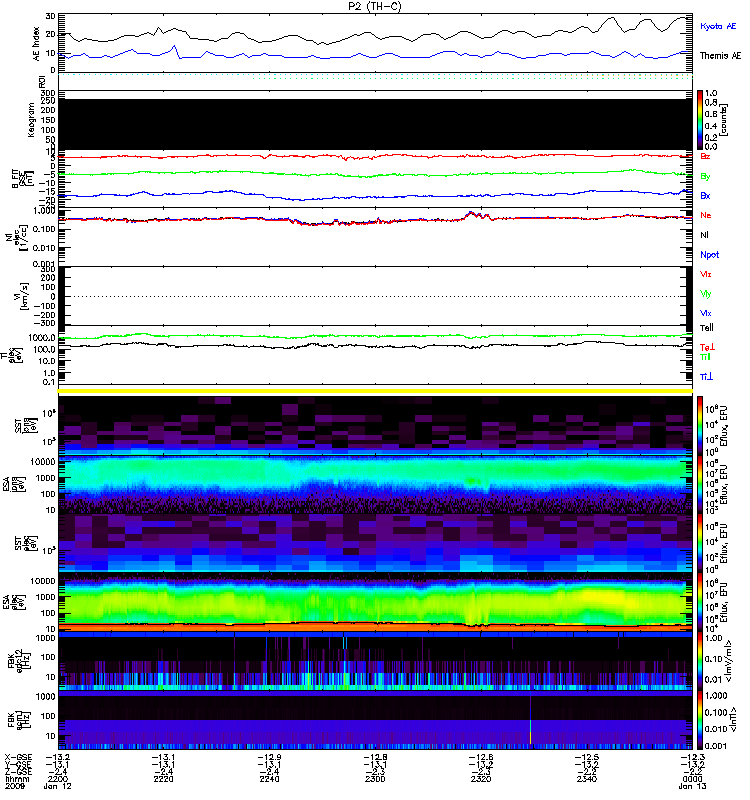Click the bright spike in bottom FBK panel
Screen dimensions: 750x800
pos(530,732)
